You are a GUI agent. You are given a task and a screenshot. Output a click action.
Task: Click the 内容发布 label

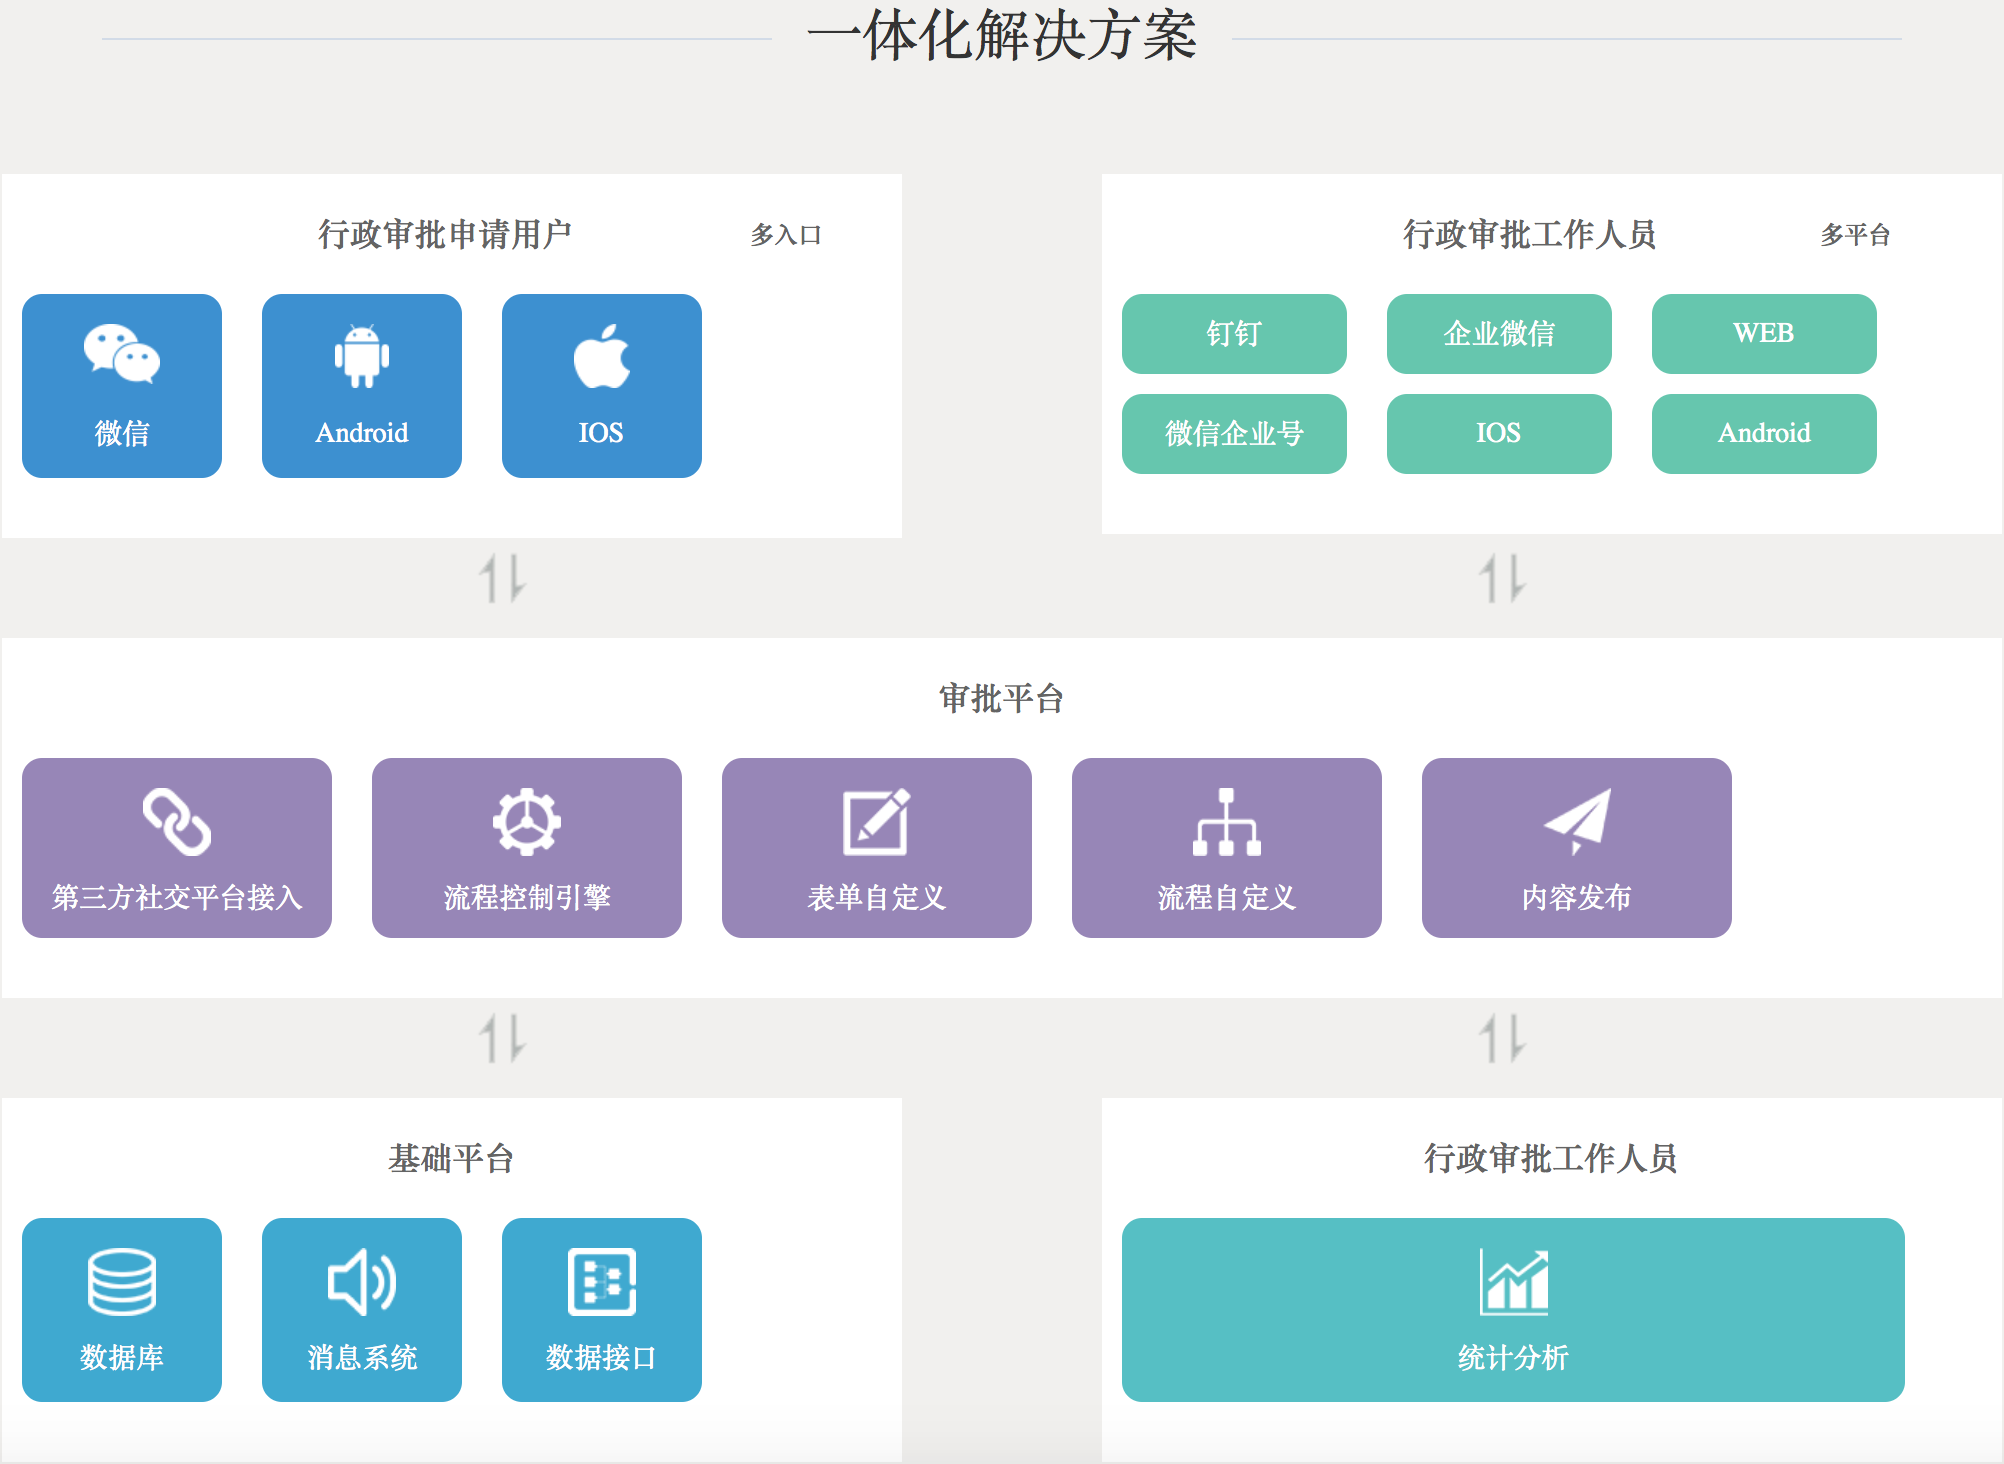click(1577, 897)
